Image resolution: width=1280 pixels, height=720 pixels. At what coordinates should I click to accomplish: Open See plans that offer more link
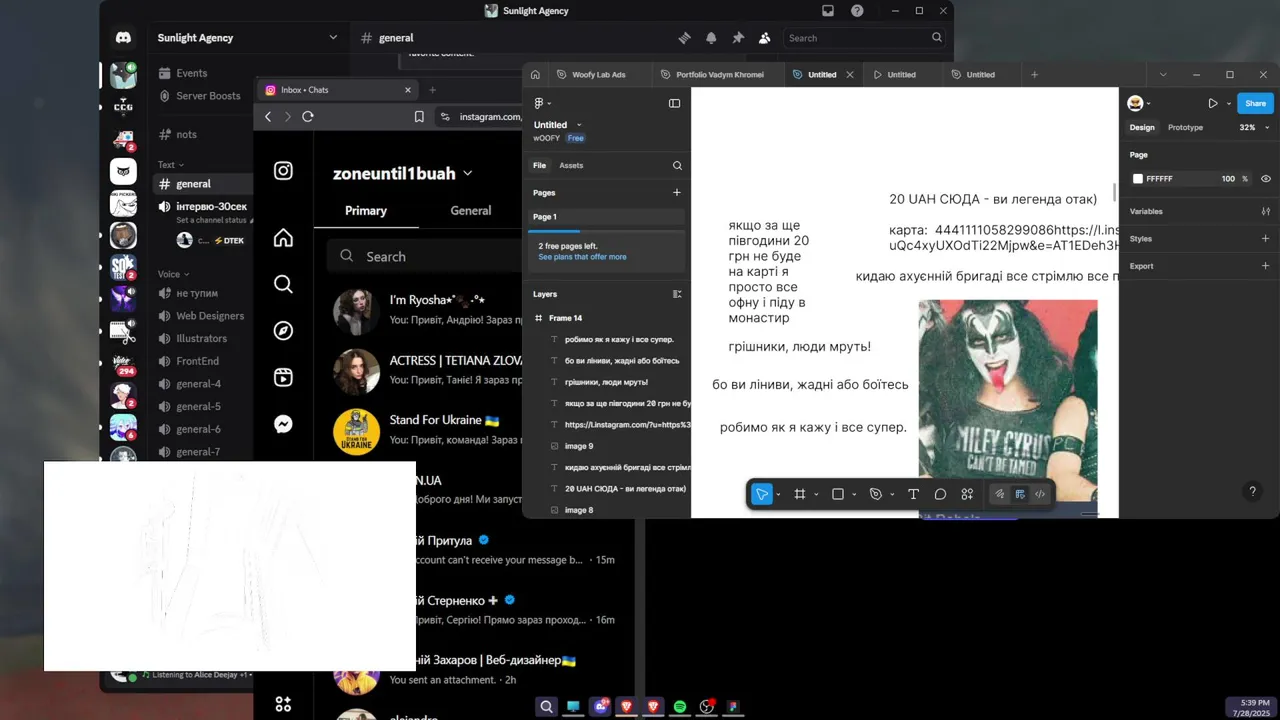tap(582, 257)
